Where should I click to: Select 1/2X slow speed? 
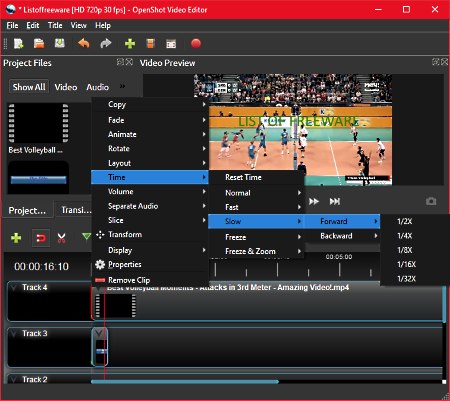[x=415, y=221]
